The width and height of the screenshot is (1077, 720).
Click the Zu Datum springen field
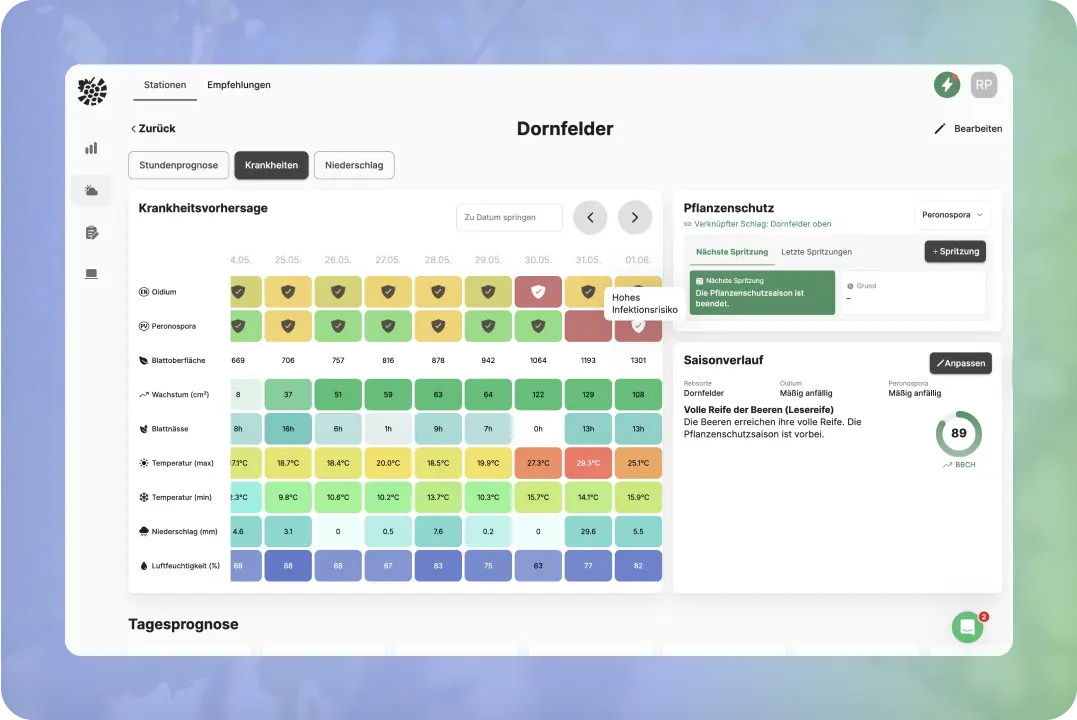click(x=509, y=217)
